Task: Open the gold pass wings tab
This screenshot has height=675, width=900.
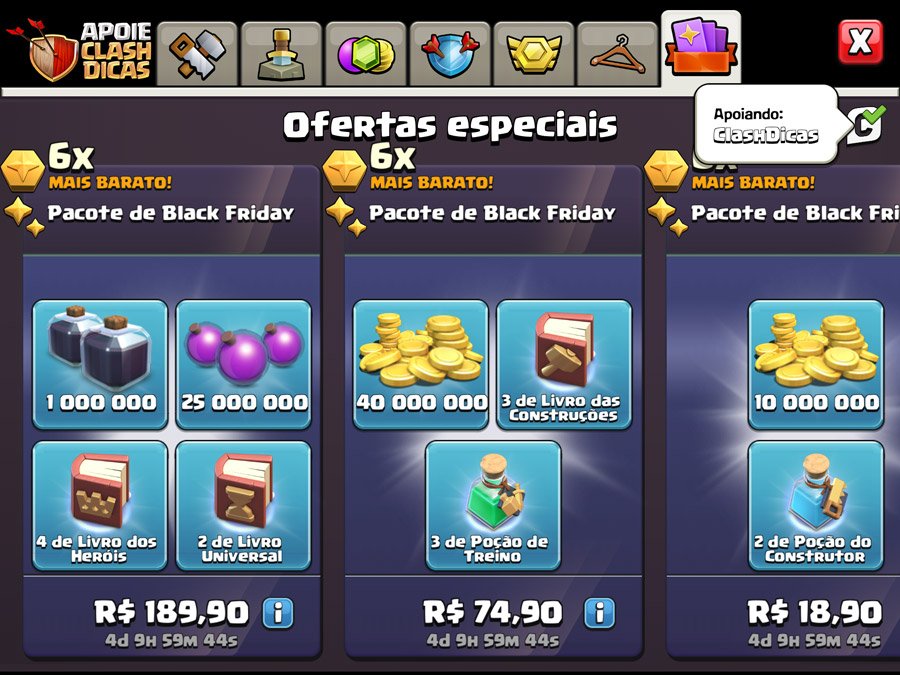Action: [534, 55]
